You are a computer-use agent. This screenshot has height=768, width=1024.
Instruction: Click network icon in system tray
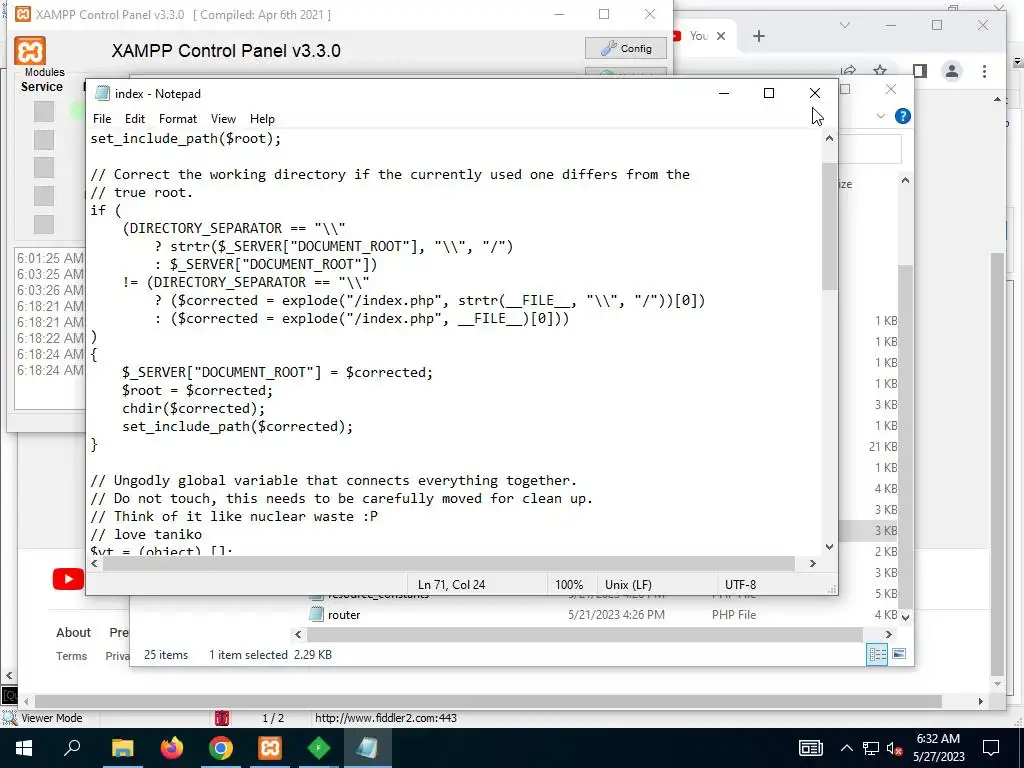[871, 748]
